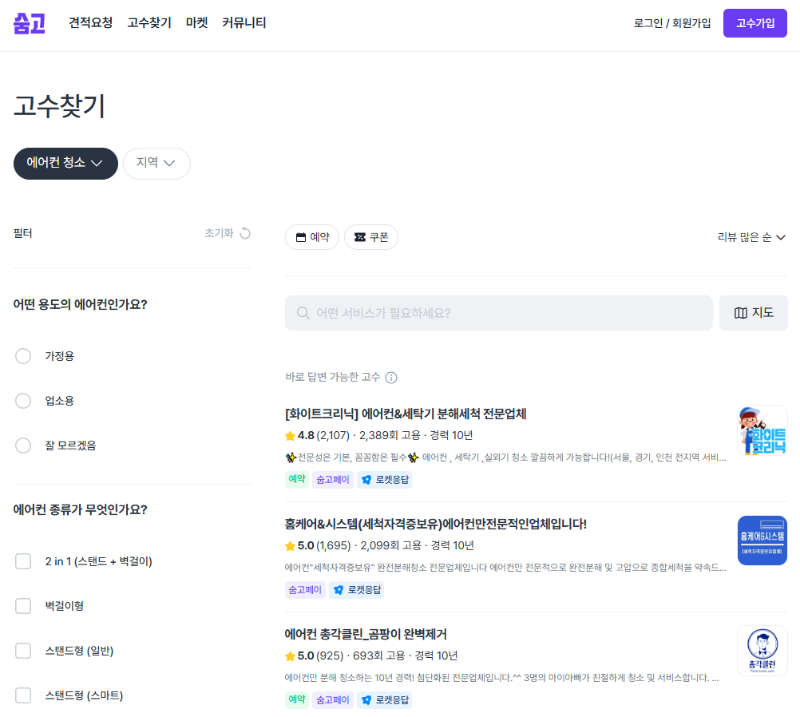
Task: Click the 총각클린 profile thumbnail
Action: [x=761, y=650]
